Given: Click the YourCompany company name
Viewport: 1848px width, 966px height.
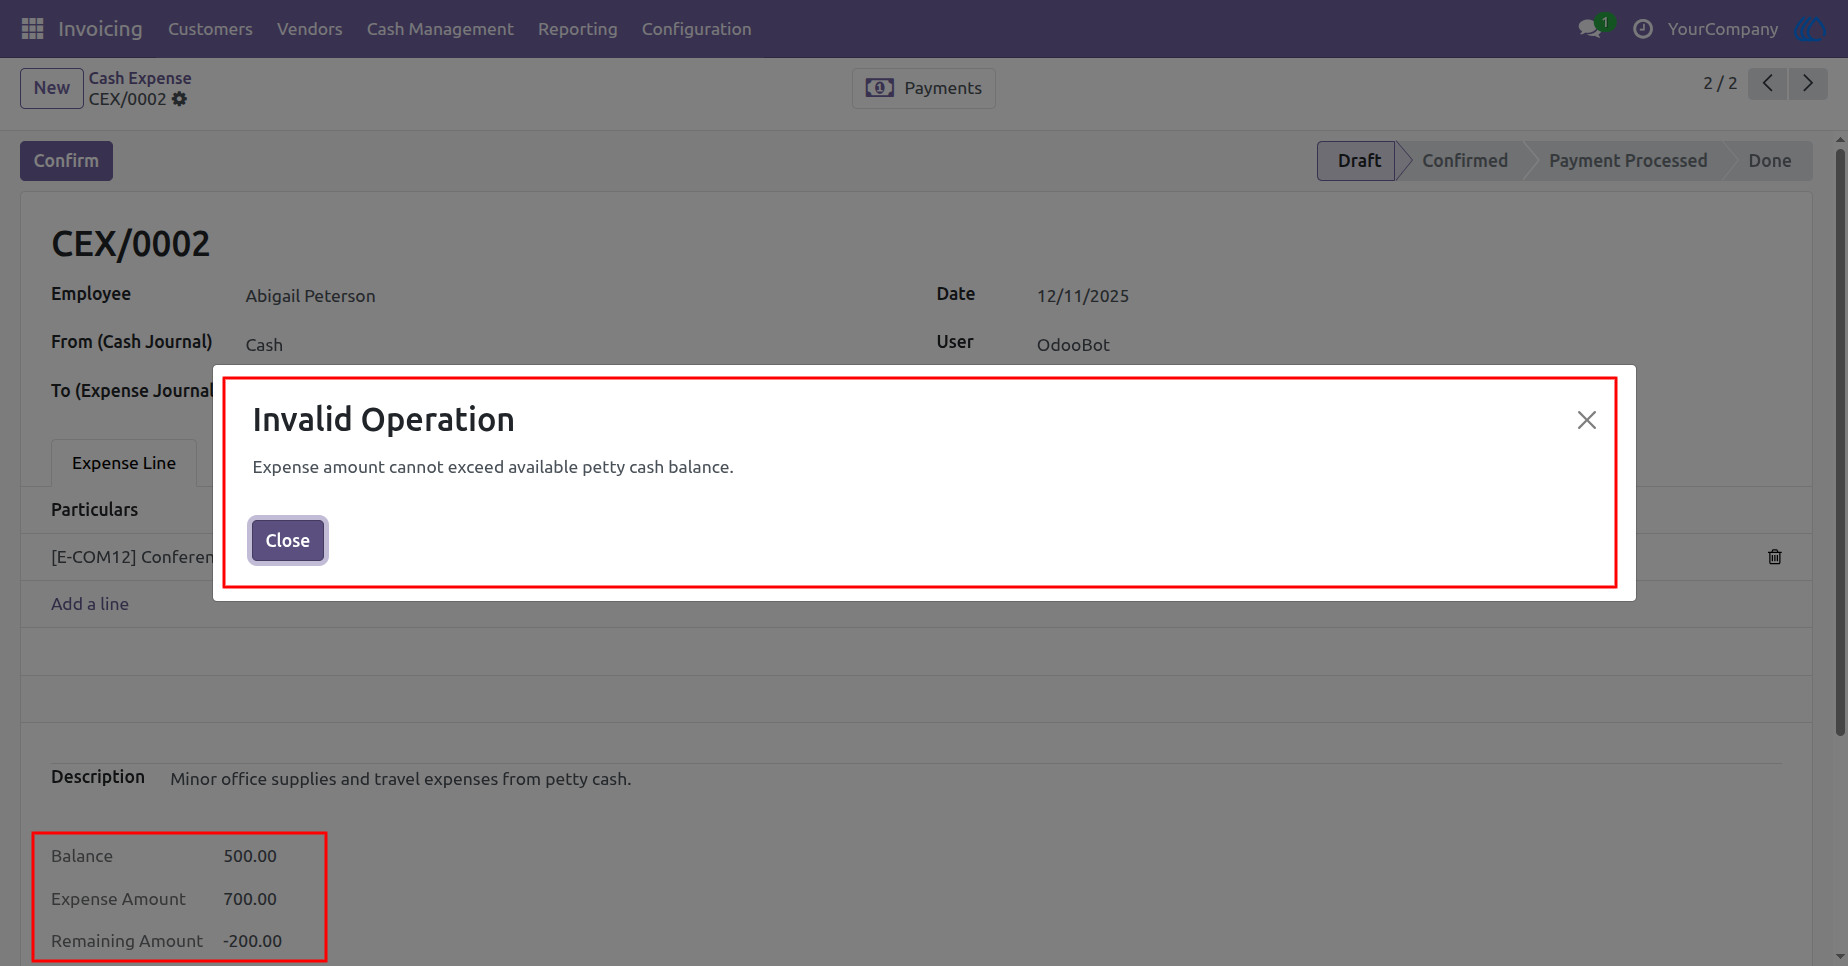Looking at the screenshot, I should pyautogui.click(x=1723, y=29).
